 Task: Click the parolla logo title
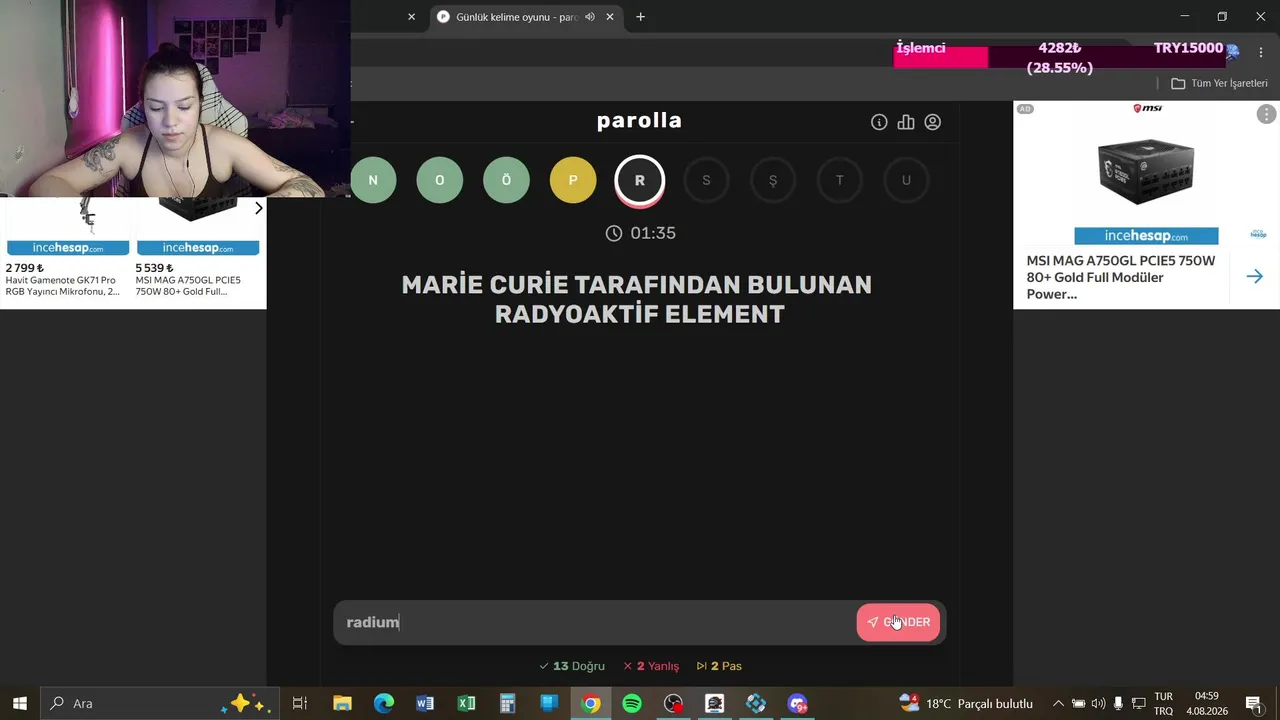click(x=639, y=121)
